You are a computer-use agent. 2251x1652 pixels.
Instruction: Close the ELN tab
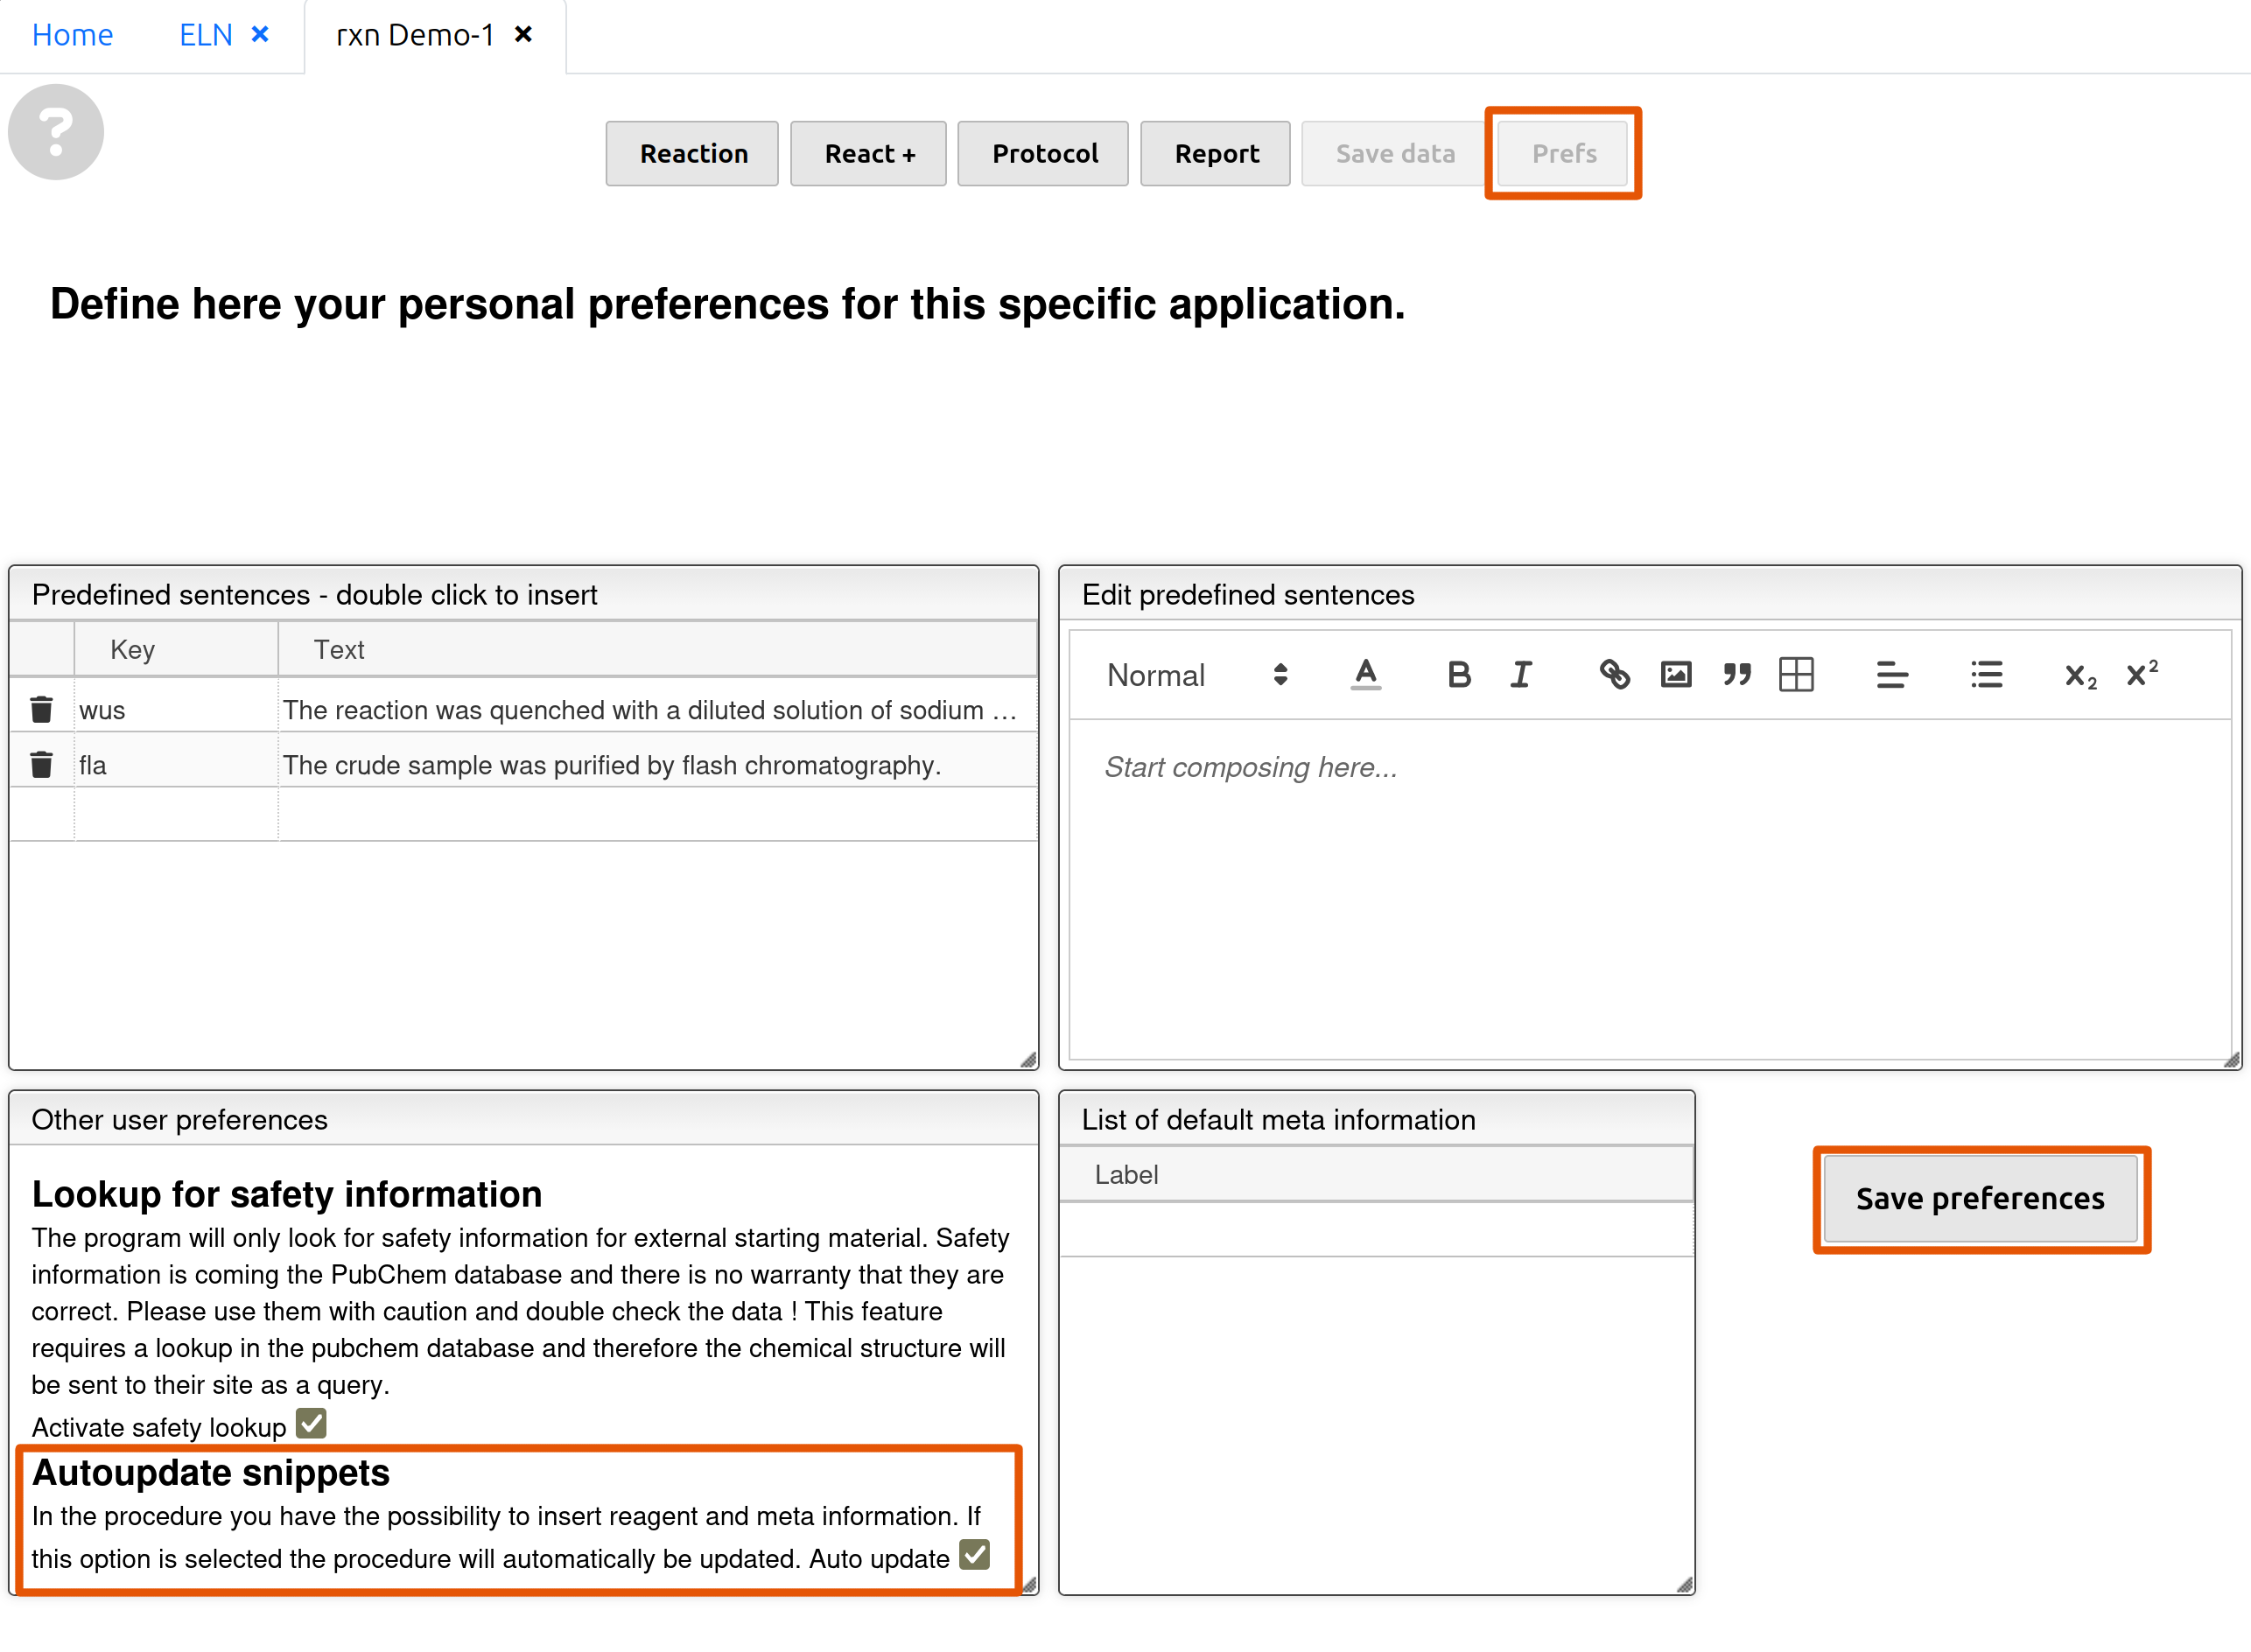click(260, 35)
